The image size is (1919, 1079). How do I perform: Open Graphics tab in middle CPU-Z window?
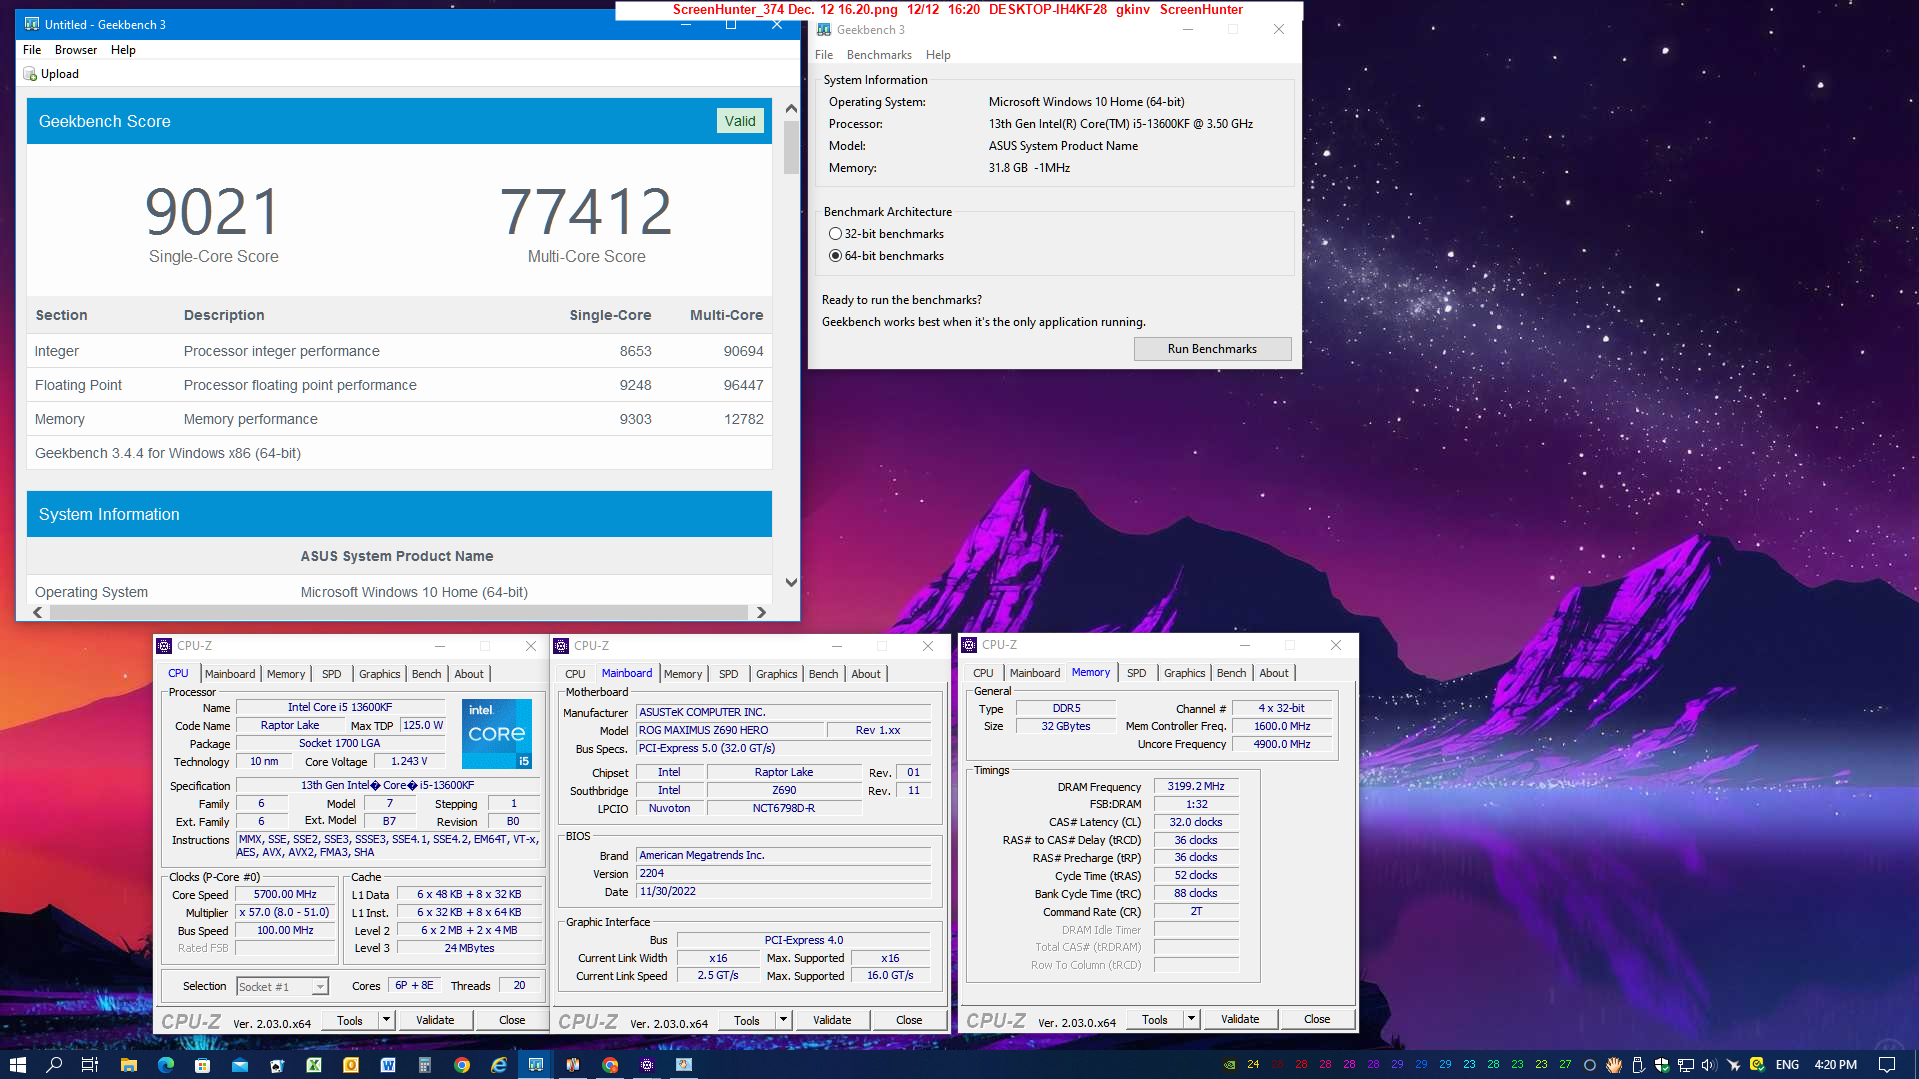[777, 674]
